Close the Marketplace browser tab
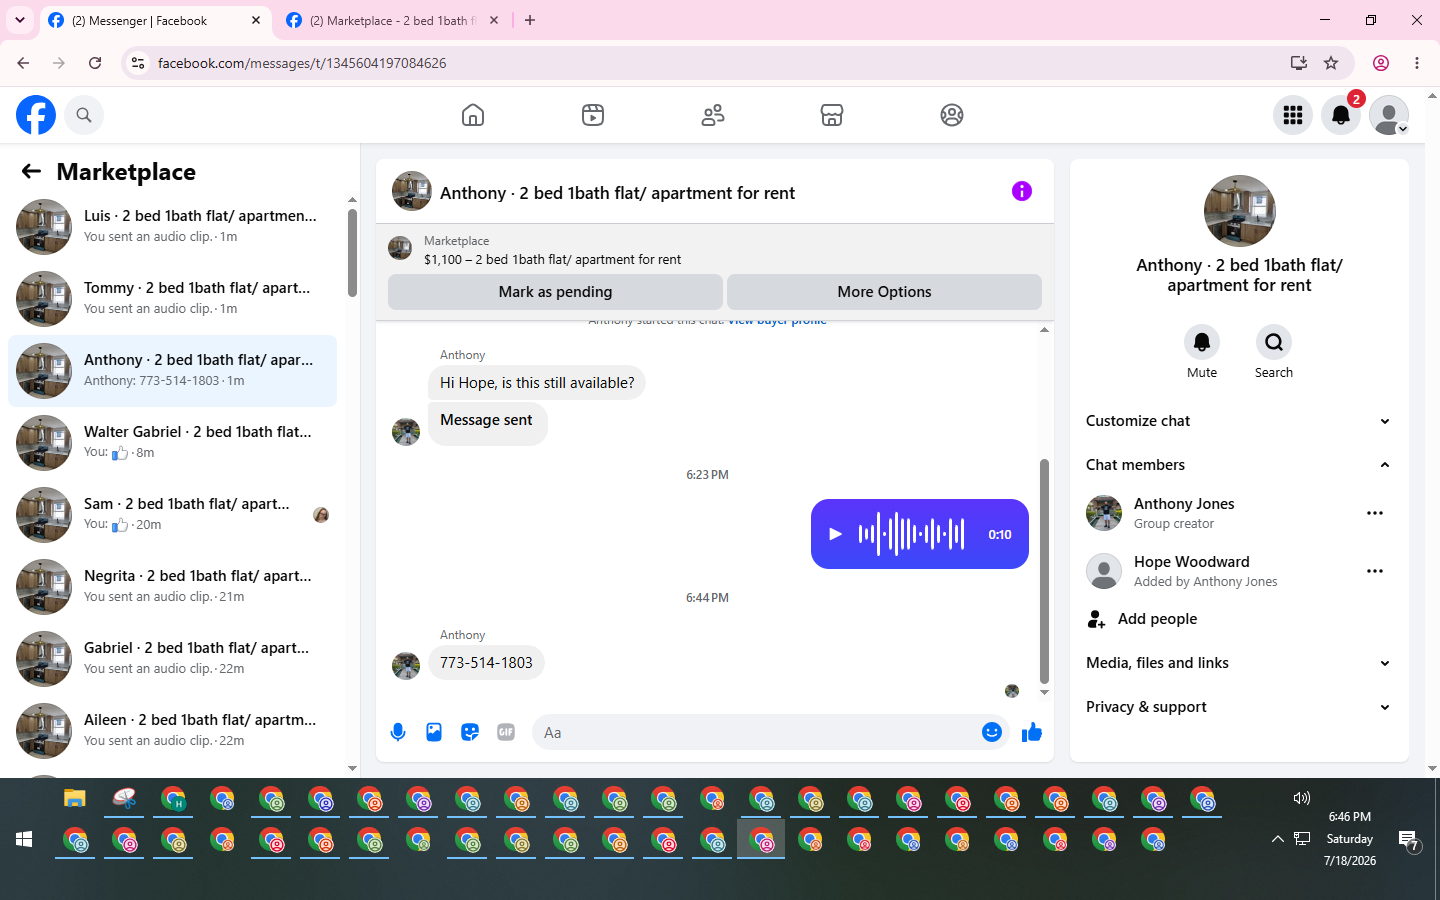The height and width of the screenshot is (900, 1440). 494,20
